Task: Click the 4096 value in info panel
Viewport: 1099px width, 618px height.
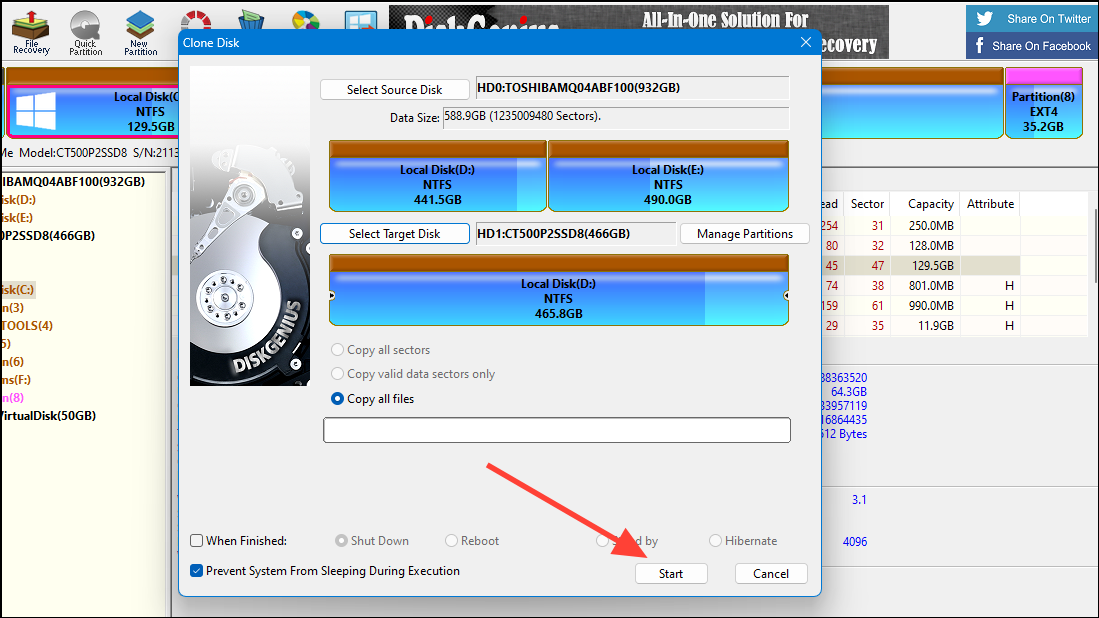Action: point(854,542)
